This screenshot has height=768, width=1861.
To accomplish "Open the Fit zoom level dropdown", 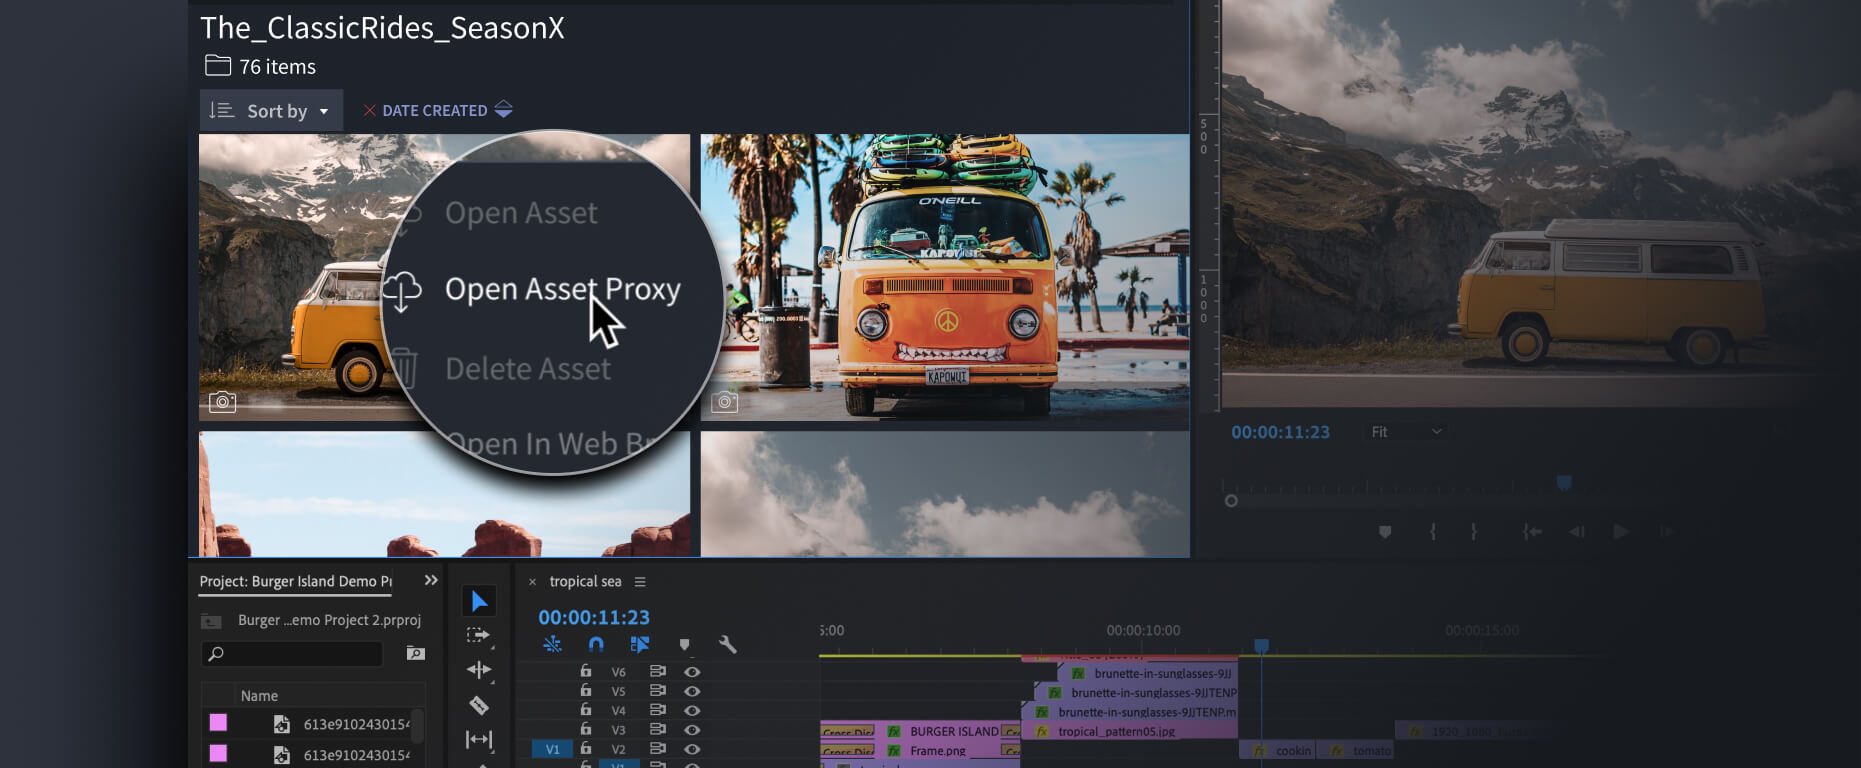I will (x=1406, y=432).
